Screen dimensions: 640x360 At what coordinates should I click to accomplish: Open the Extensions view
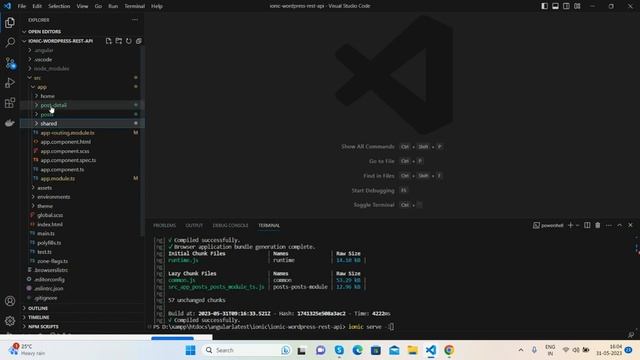click(x=10, y=103)
